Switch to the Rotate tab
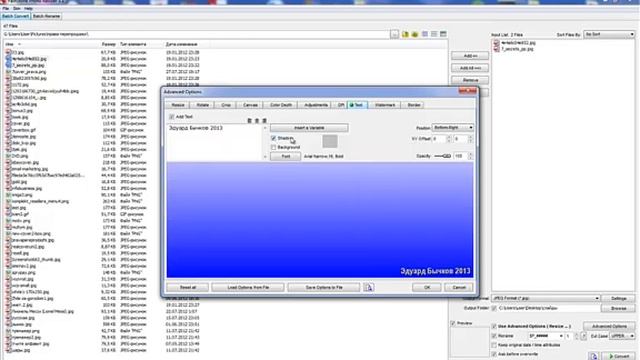Viewport: 640px width, 360px height. pos(203,105)
